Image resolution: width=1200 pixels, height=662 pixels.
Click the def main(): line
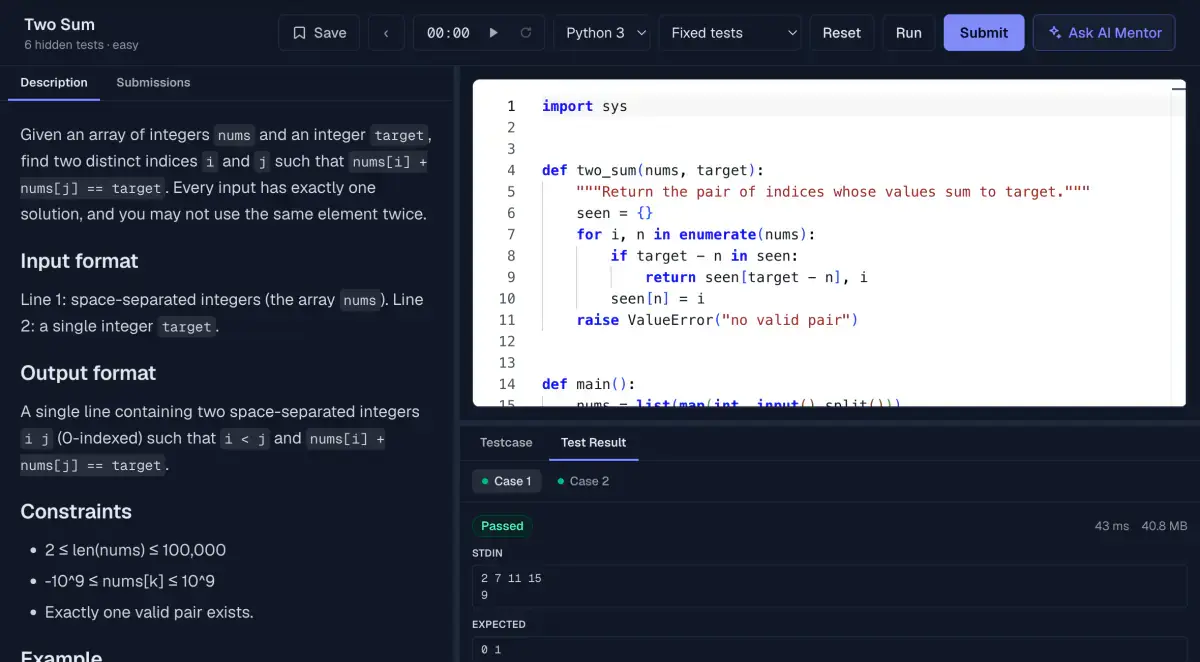coord(589,384)
